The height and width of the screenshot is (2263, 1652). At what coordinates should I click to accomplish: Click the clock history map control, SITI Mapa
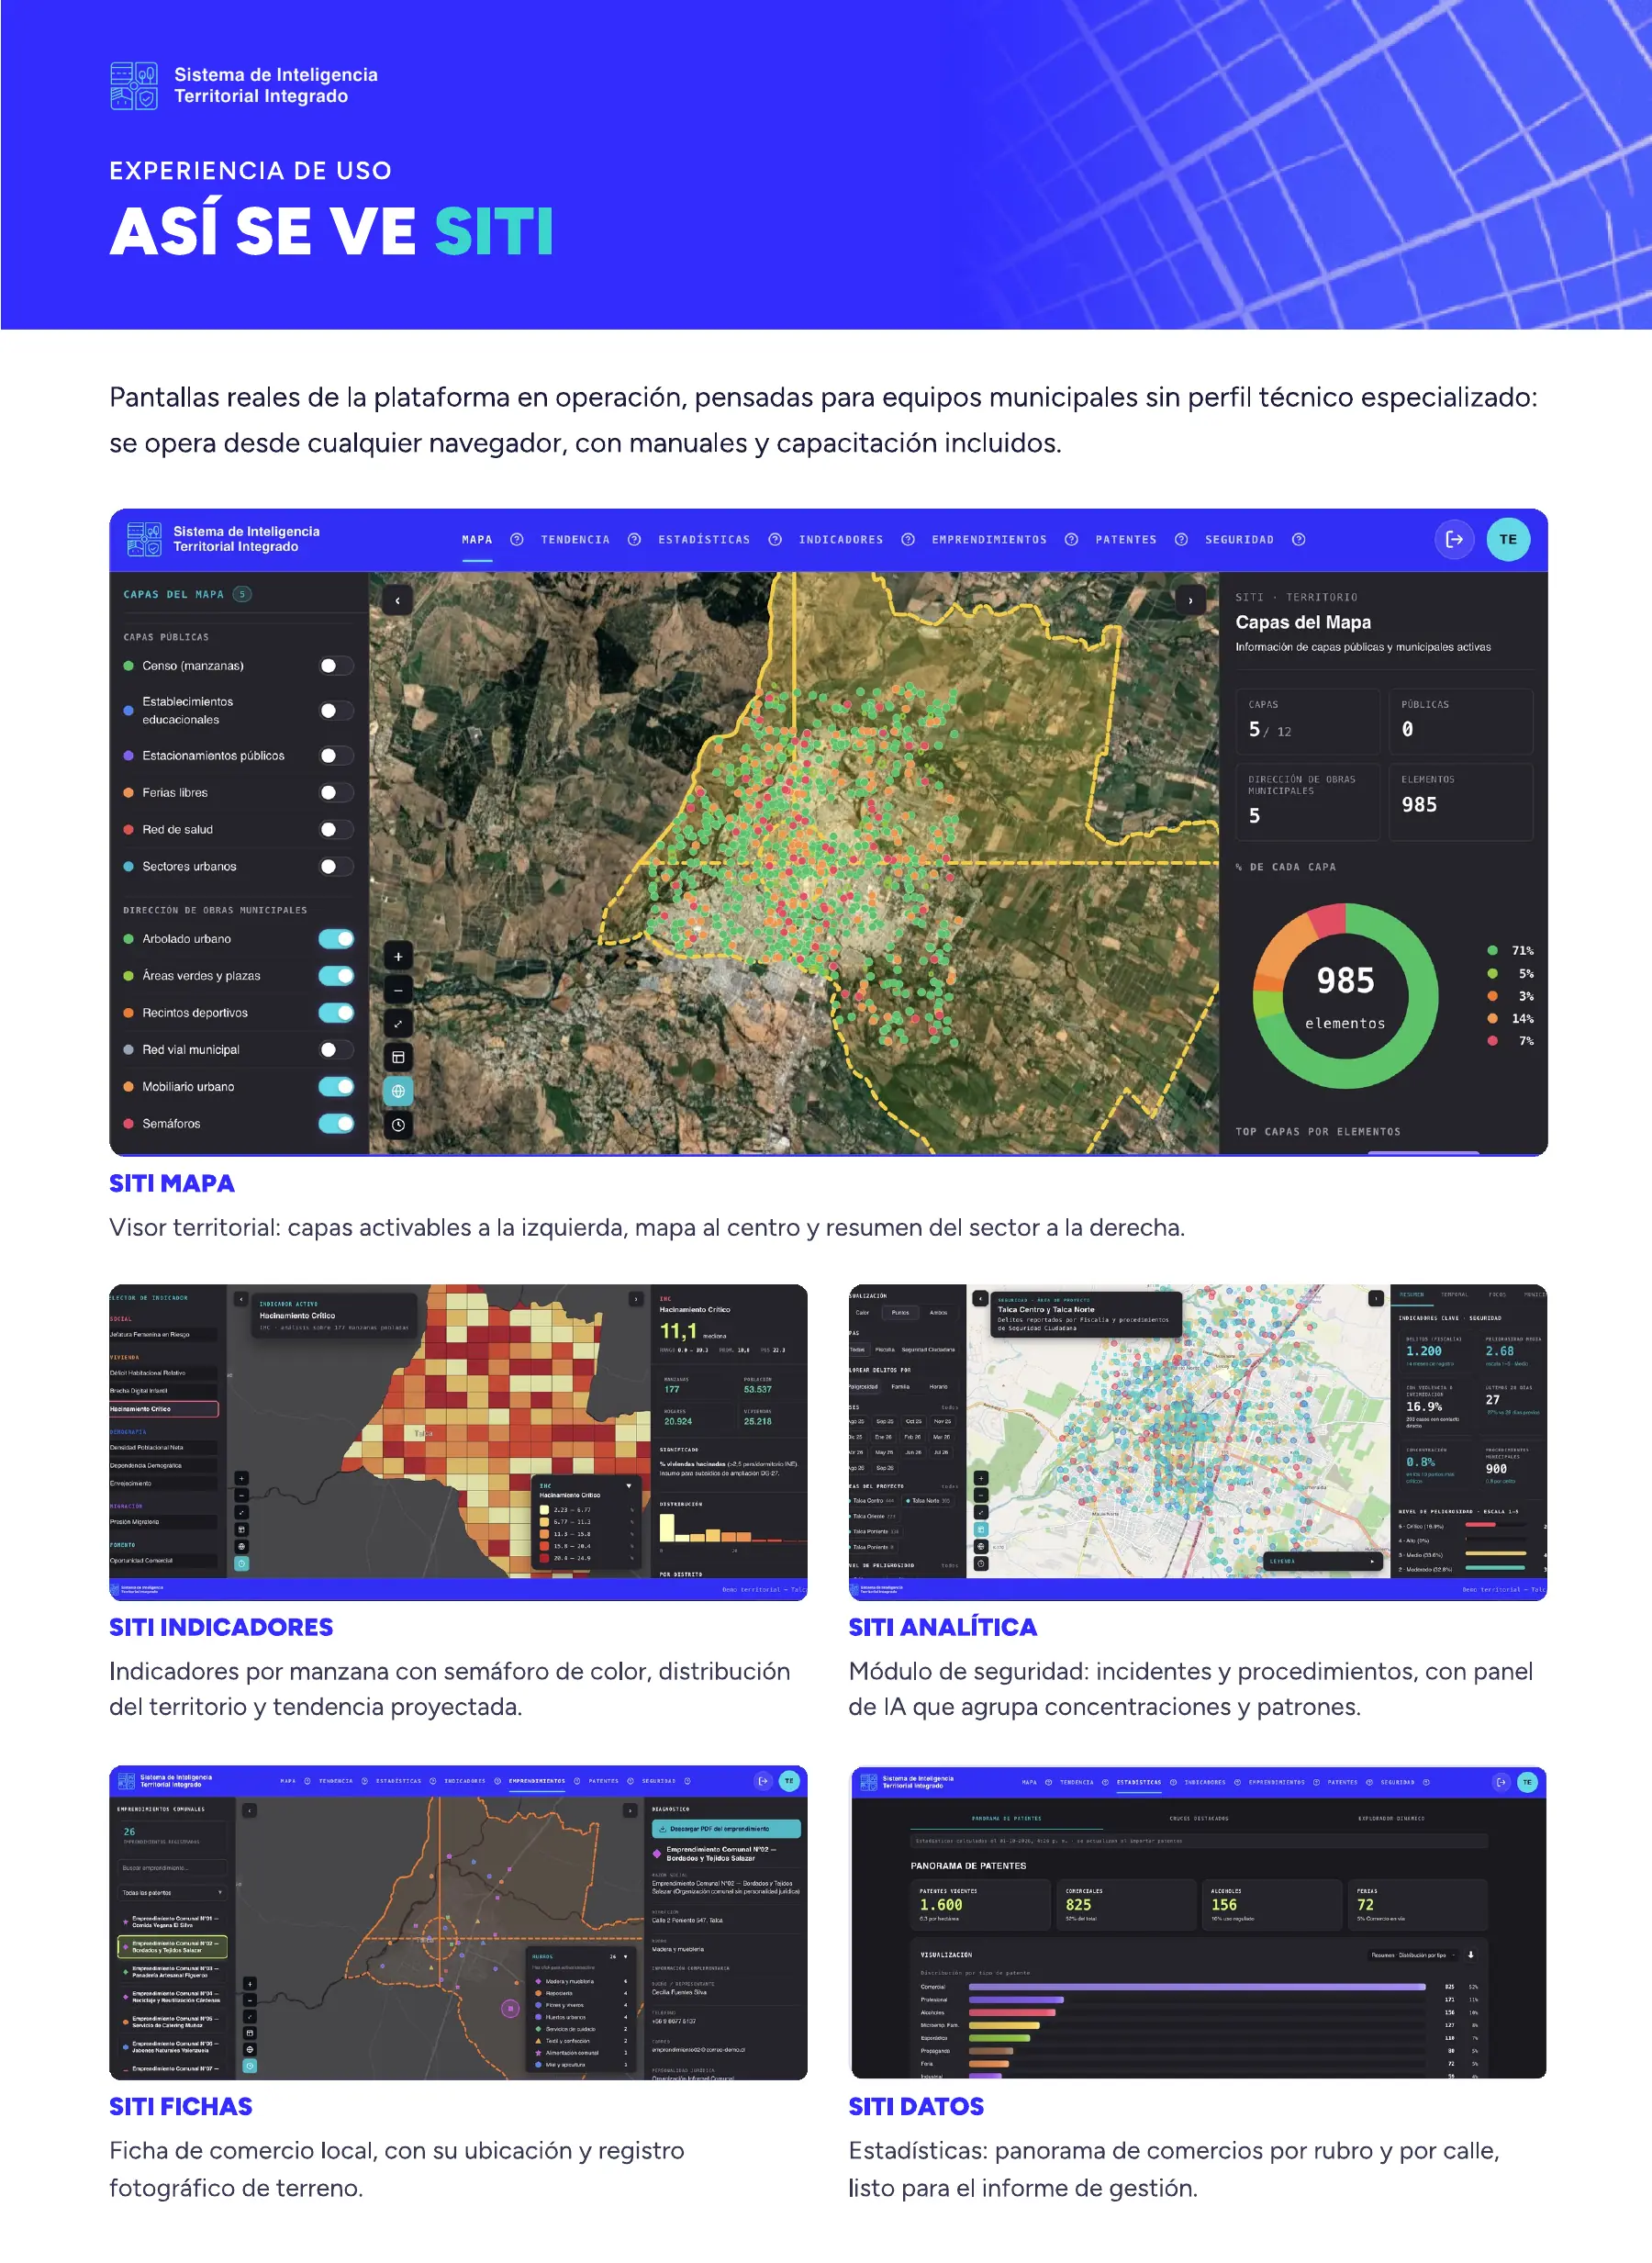coord(398,1125)
